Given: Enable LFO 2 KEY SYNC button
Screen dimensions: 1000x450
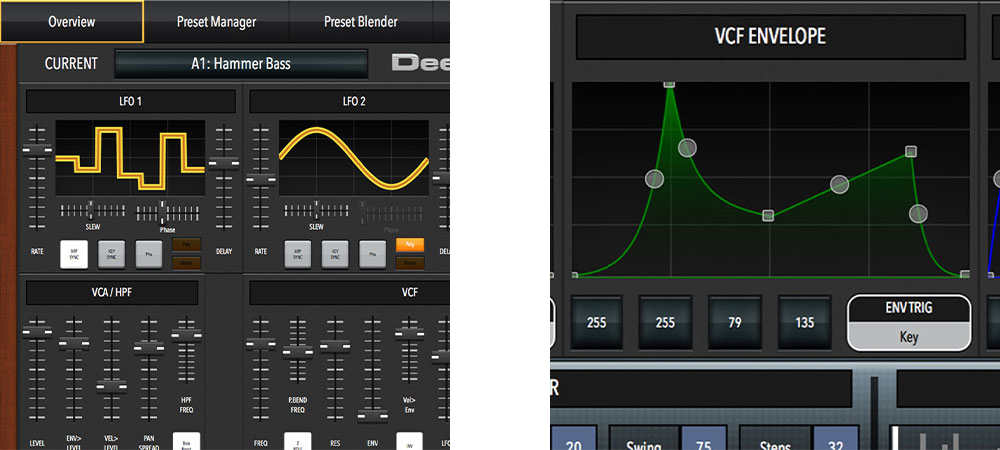Looking at the screenshot, I should [335, 254].
